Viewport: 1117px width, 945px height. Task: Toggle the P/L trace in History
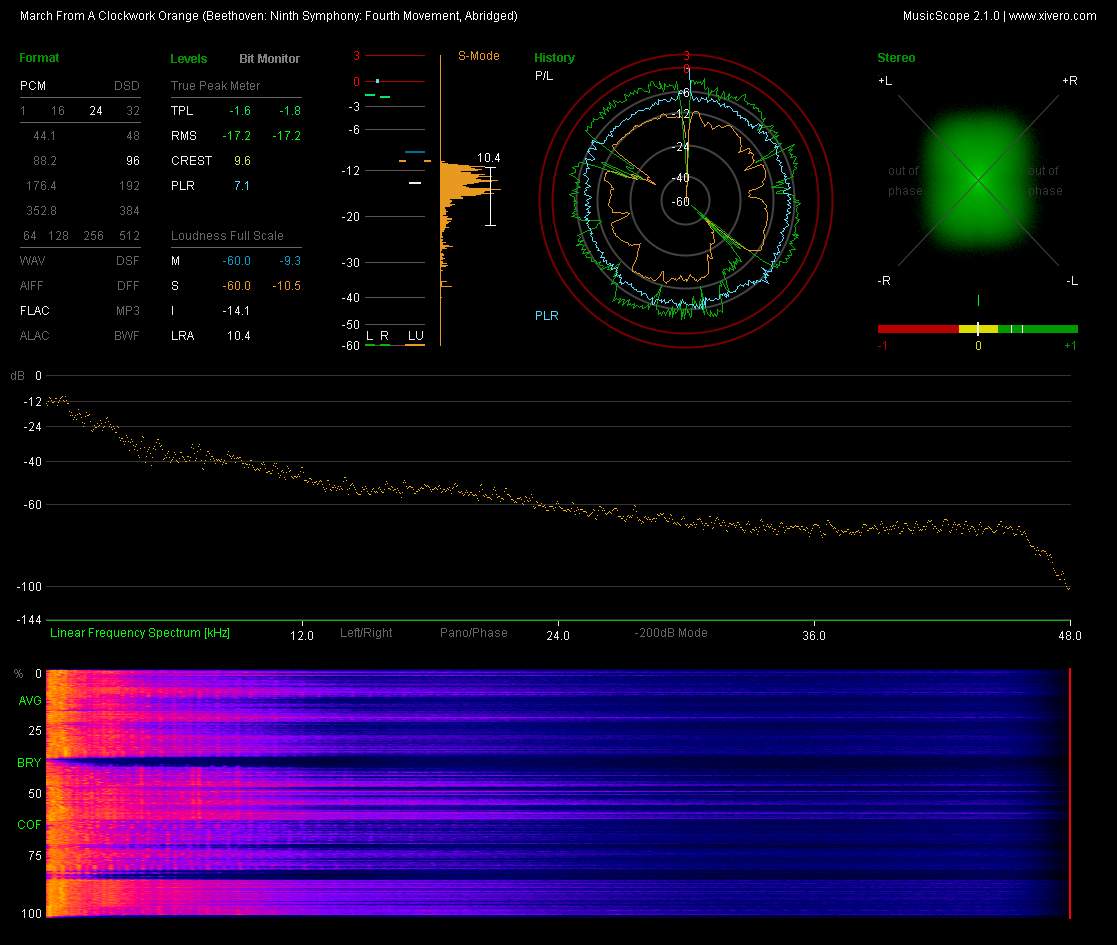pos(543,76)
